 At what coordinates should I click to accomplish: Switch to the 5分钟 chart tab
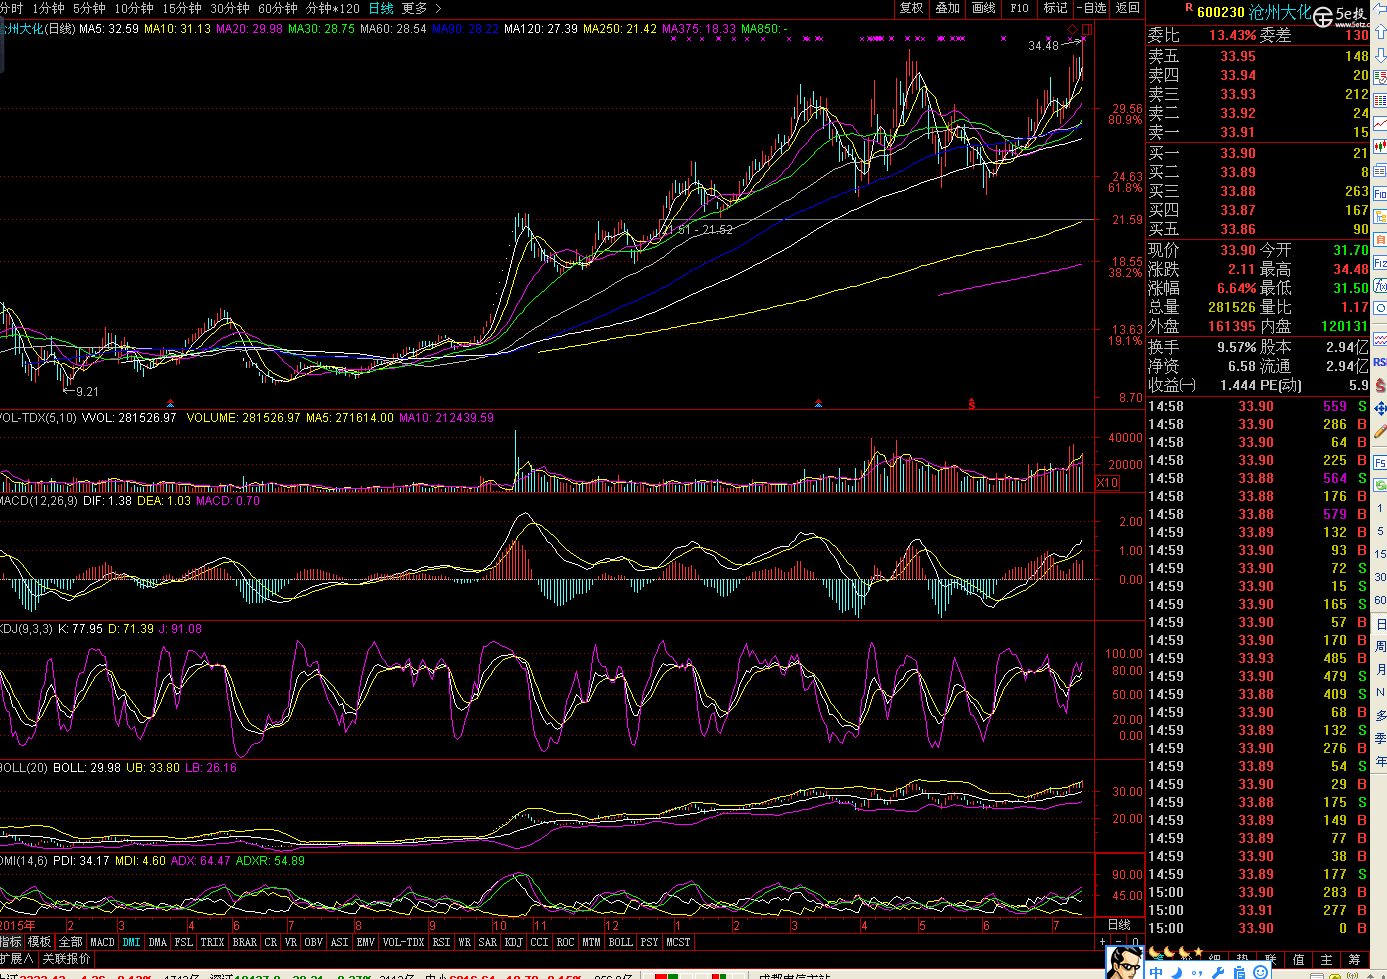point(89,8)
